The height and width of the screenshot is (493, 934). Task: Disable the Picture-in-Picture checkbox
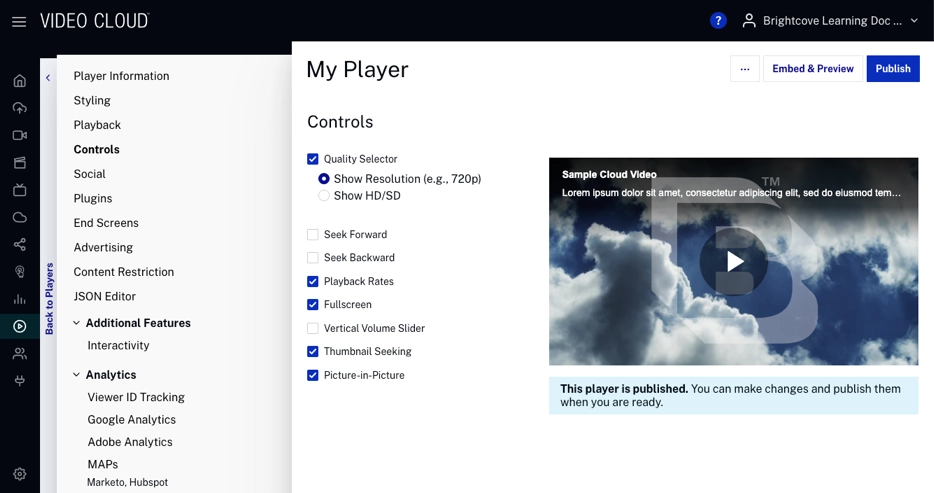pos(313,376)
